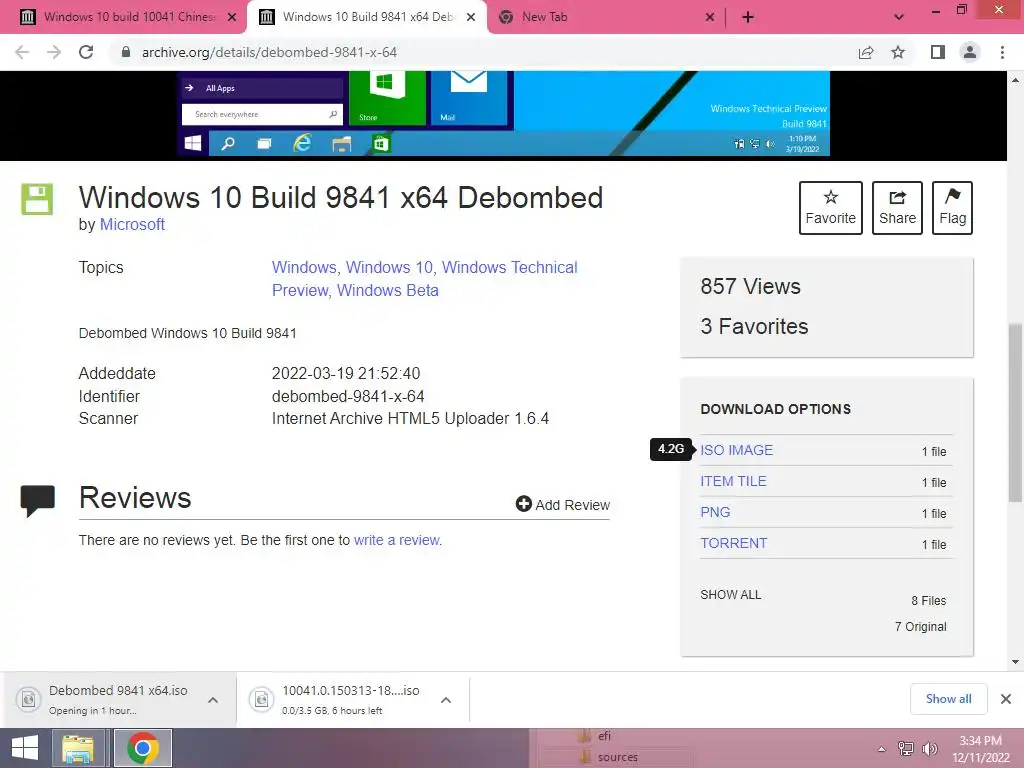Close the downloads bar
This screenshot has width=1024, height=768.
tap(1006, 699)
